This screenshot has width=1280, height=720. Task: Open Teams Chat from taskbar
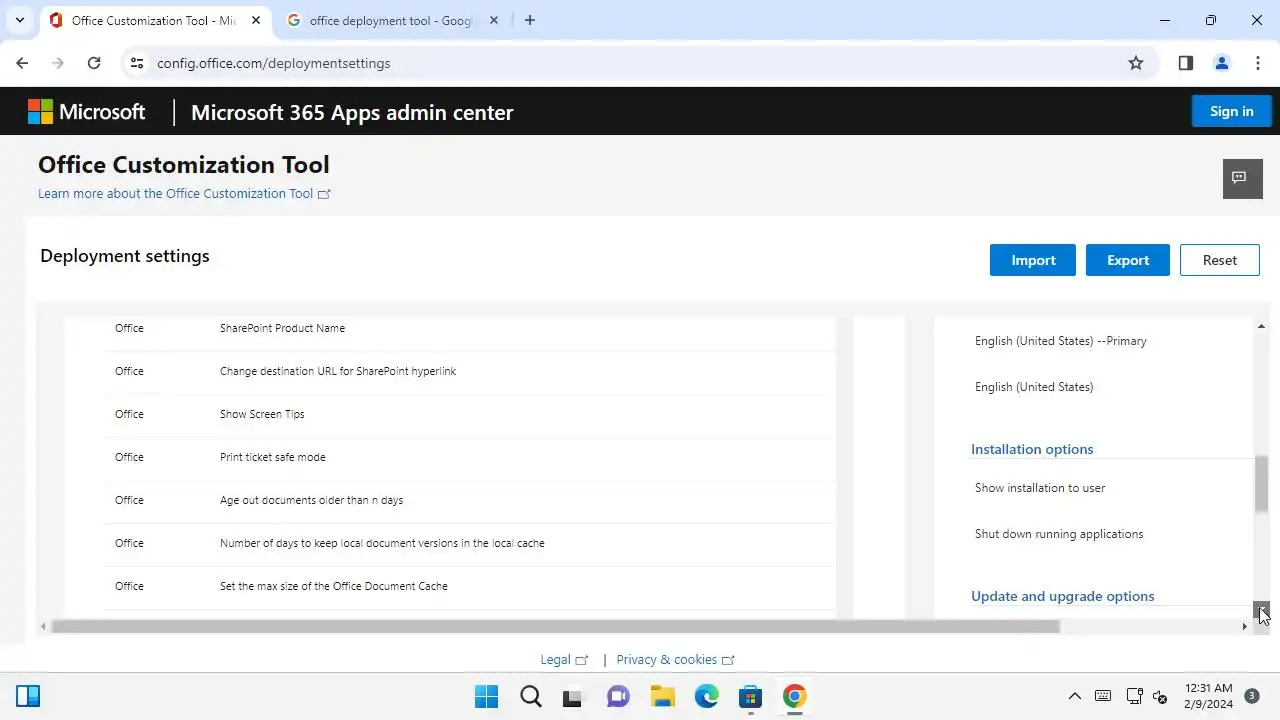tap(618, 696)
